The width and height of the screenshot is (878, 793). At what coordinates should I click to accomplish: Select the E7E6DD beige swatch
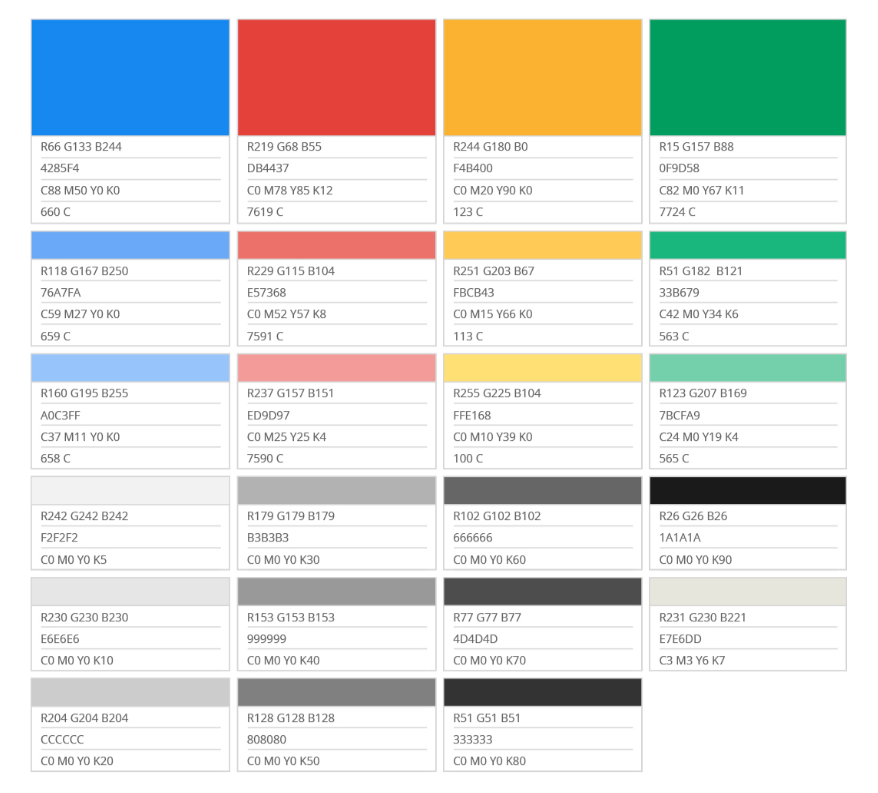pos(748,591)
